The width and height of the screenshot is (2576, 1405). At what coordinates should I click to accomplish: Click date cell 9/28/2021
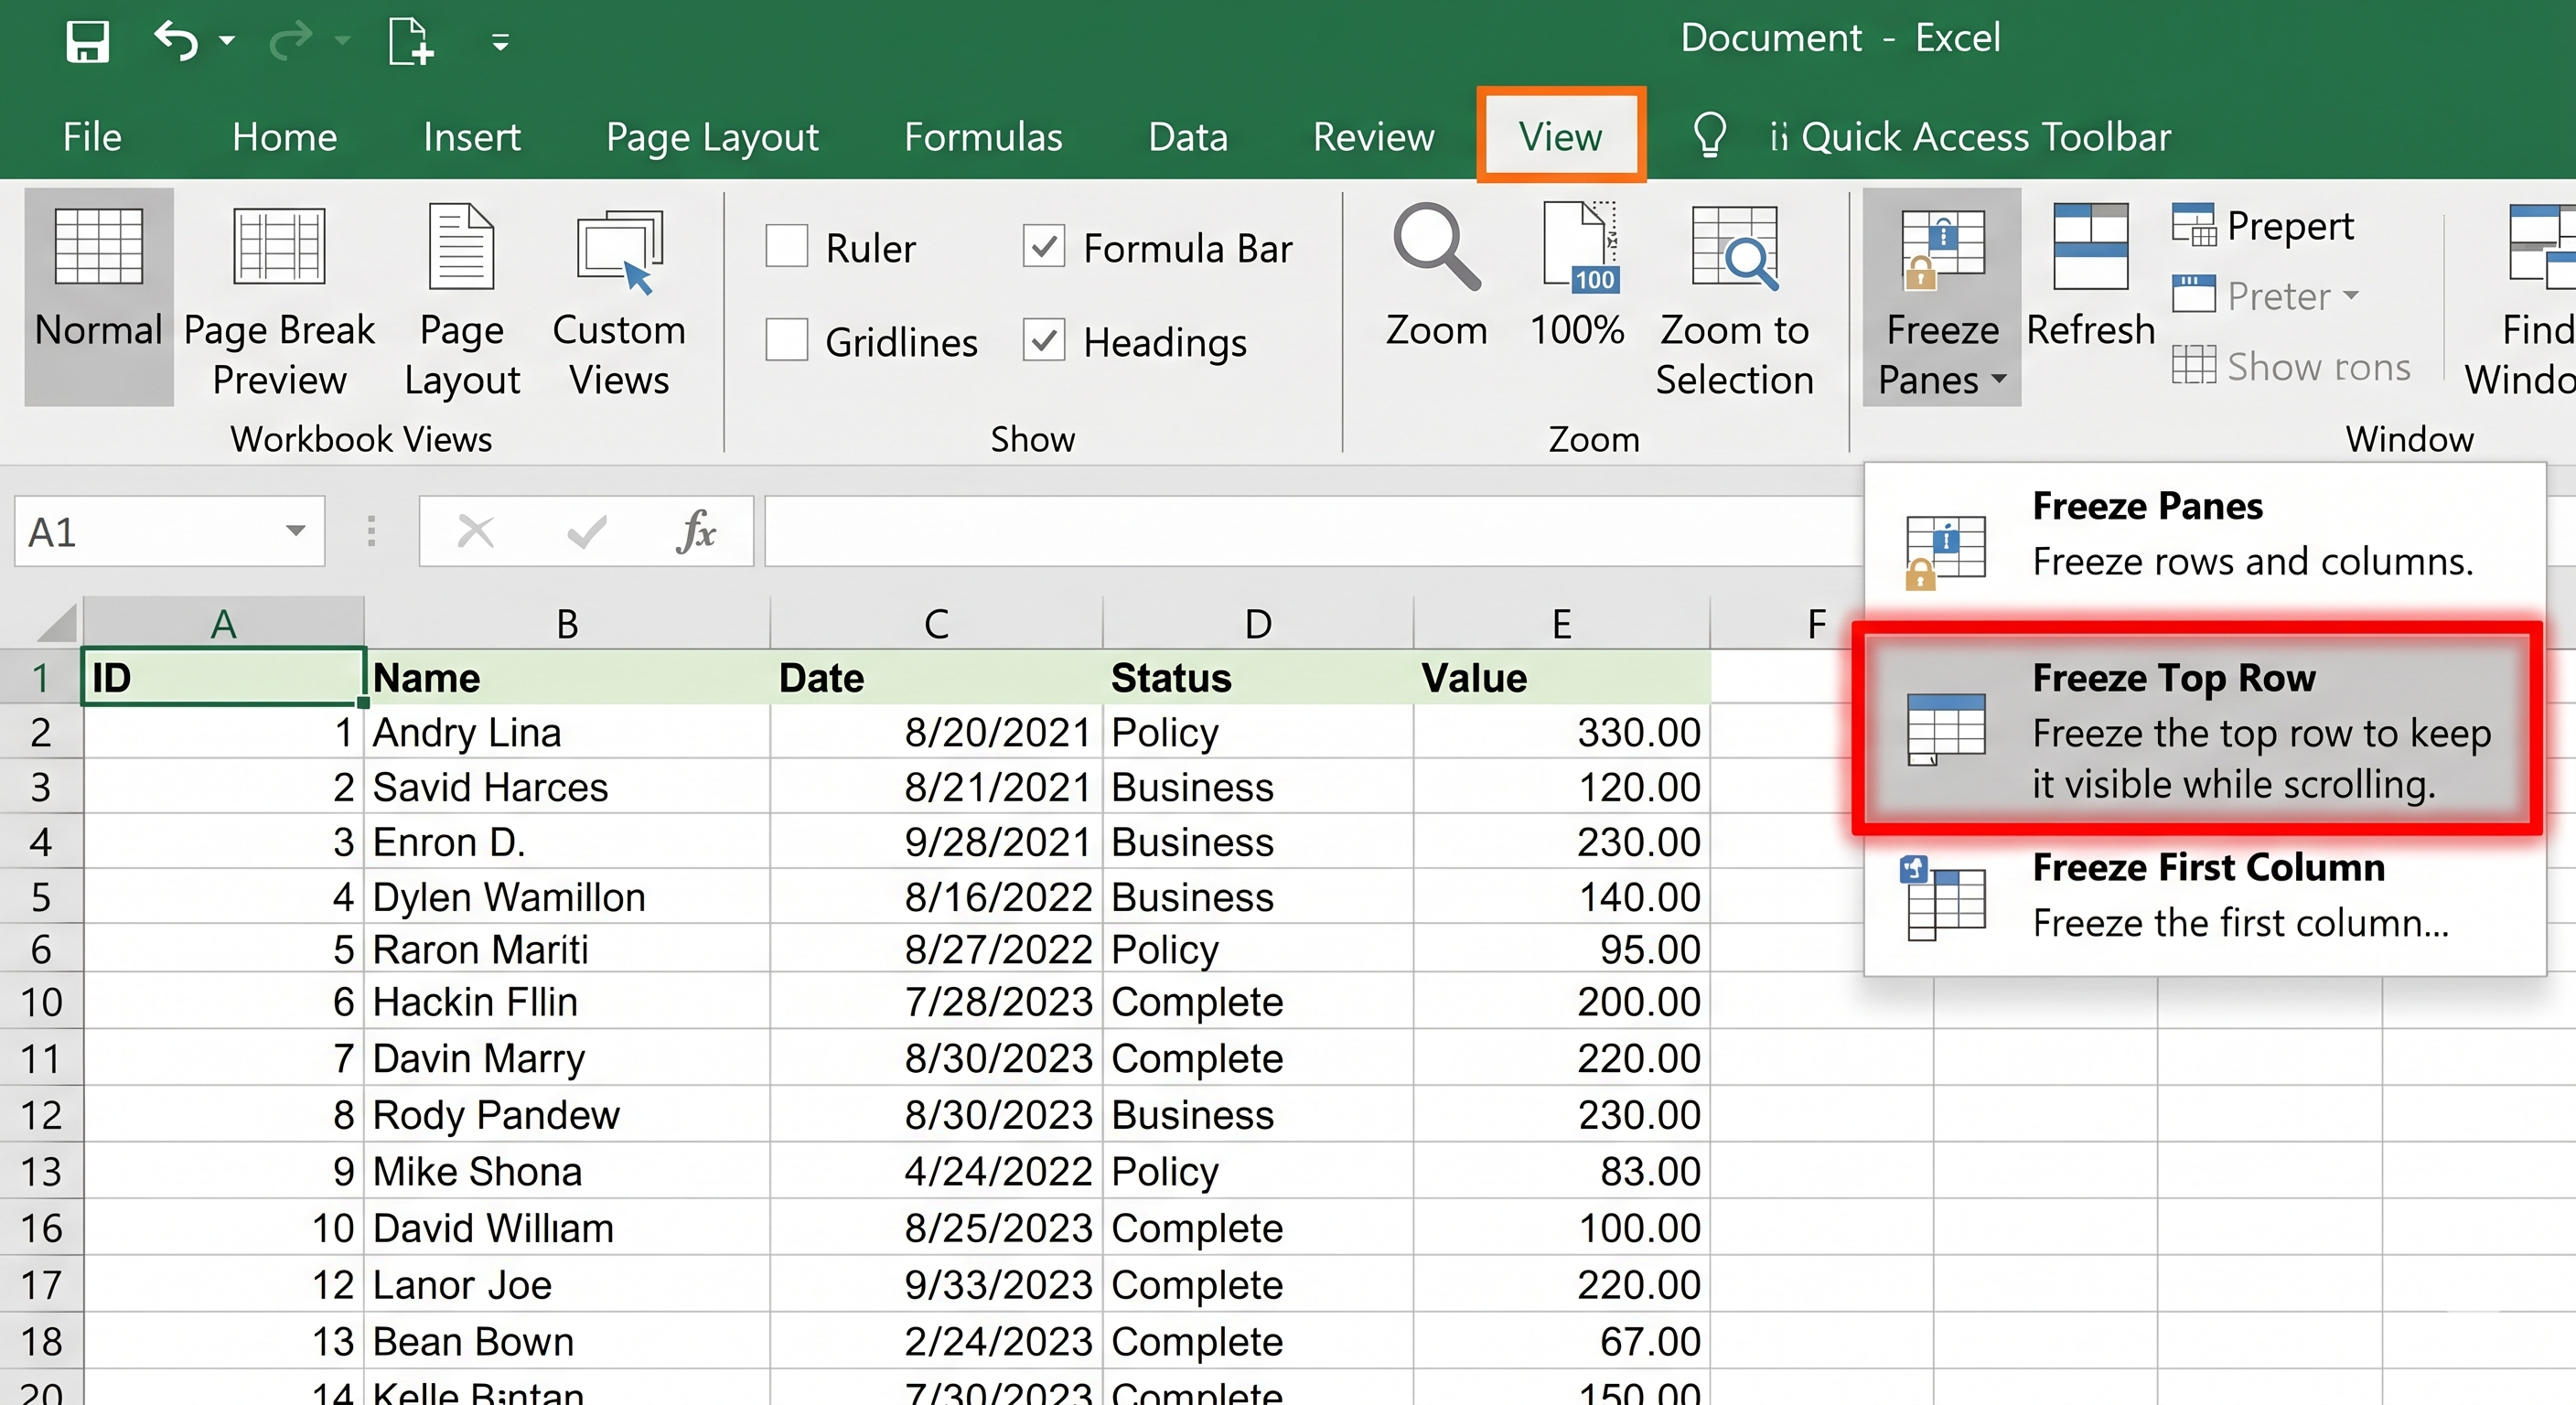(936, 842)
